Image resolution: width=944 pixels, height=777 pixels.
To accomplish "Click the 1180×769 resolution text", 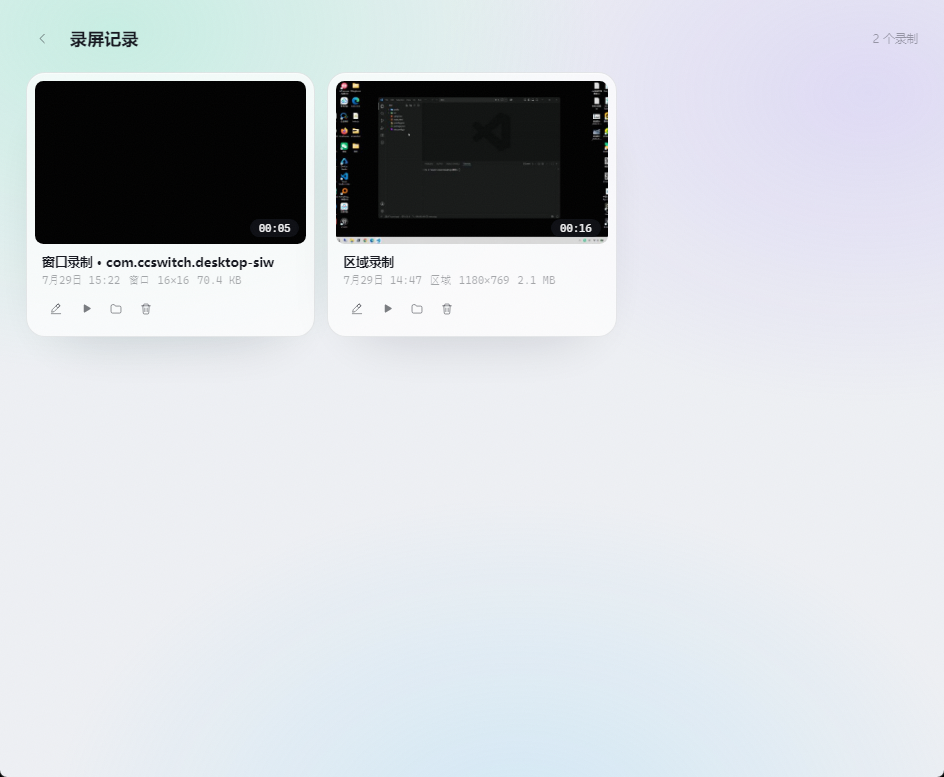I will coord(484,280).
